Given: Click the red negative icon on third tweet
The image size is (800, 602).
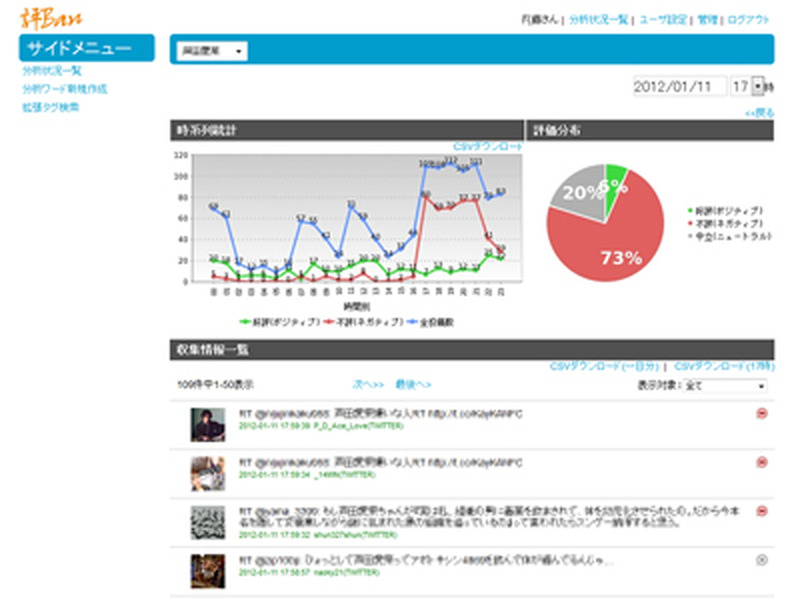Looking at the screenshot, I should (x=762, y=511).
